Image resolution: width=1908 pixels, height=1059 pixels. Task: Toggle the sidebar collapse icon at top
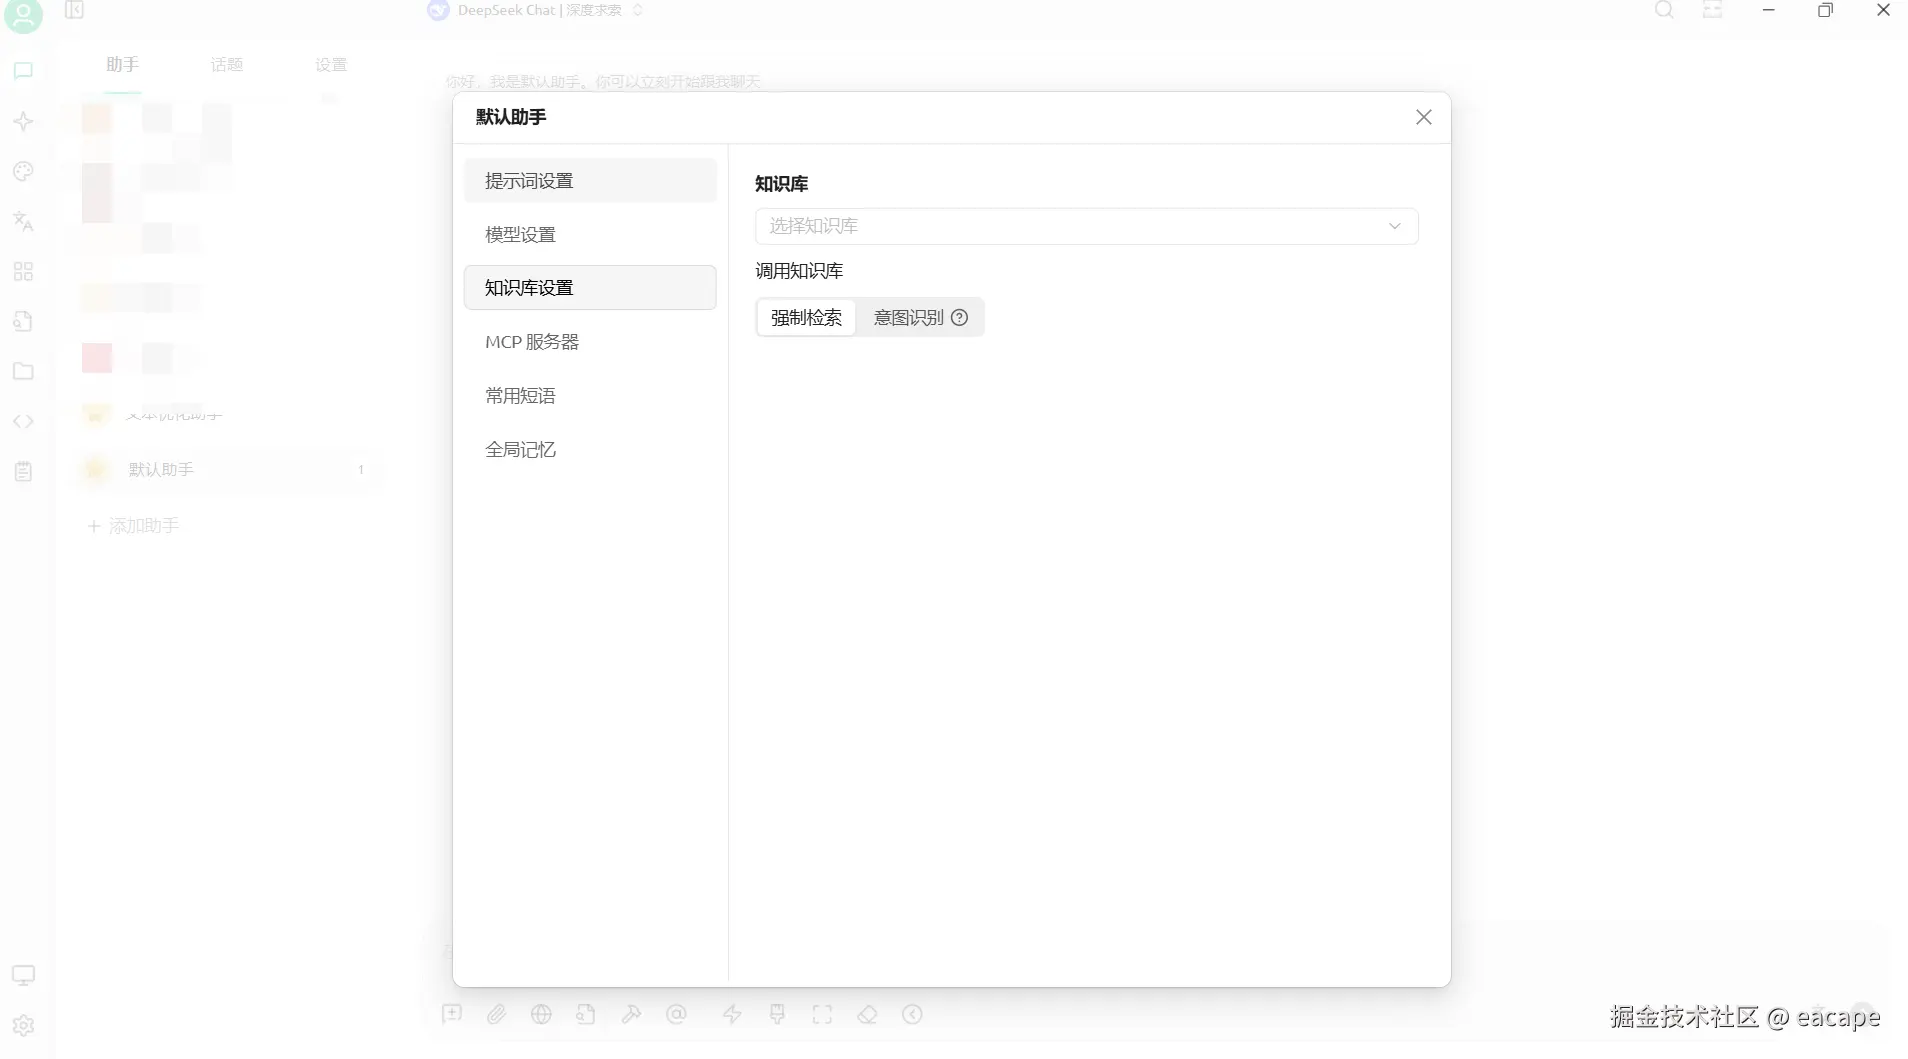pyautogui.click(x=74, y=10)
